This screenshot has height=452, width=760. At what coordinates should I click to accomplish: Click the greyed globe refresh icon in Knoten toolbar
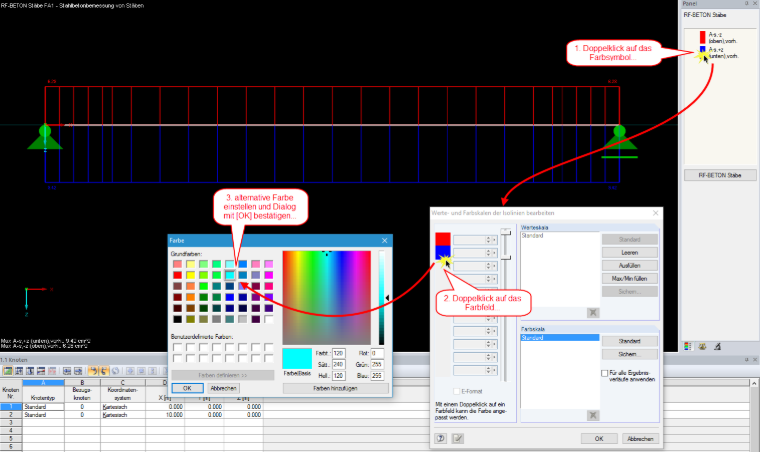pos(115,371)
